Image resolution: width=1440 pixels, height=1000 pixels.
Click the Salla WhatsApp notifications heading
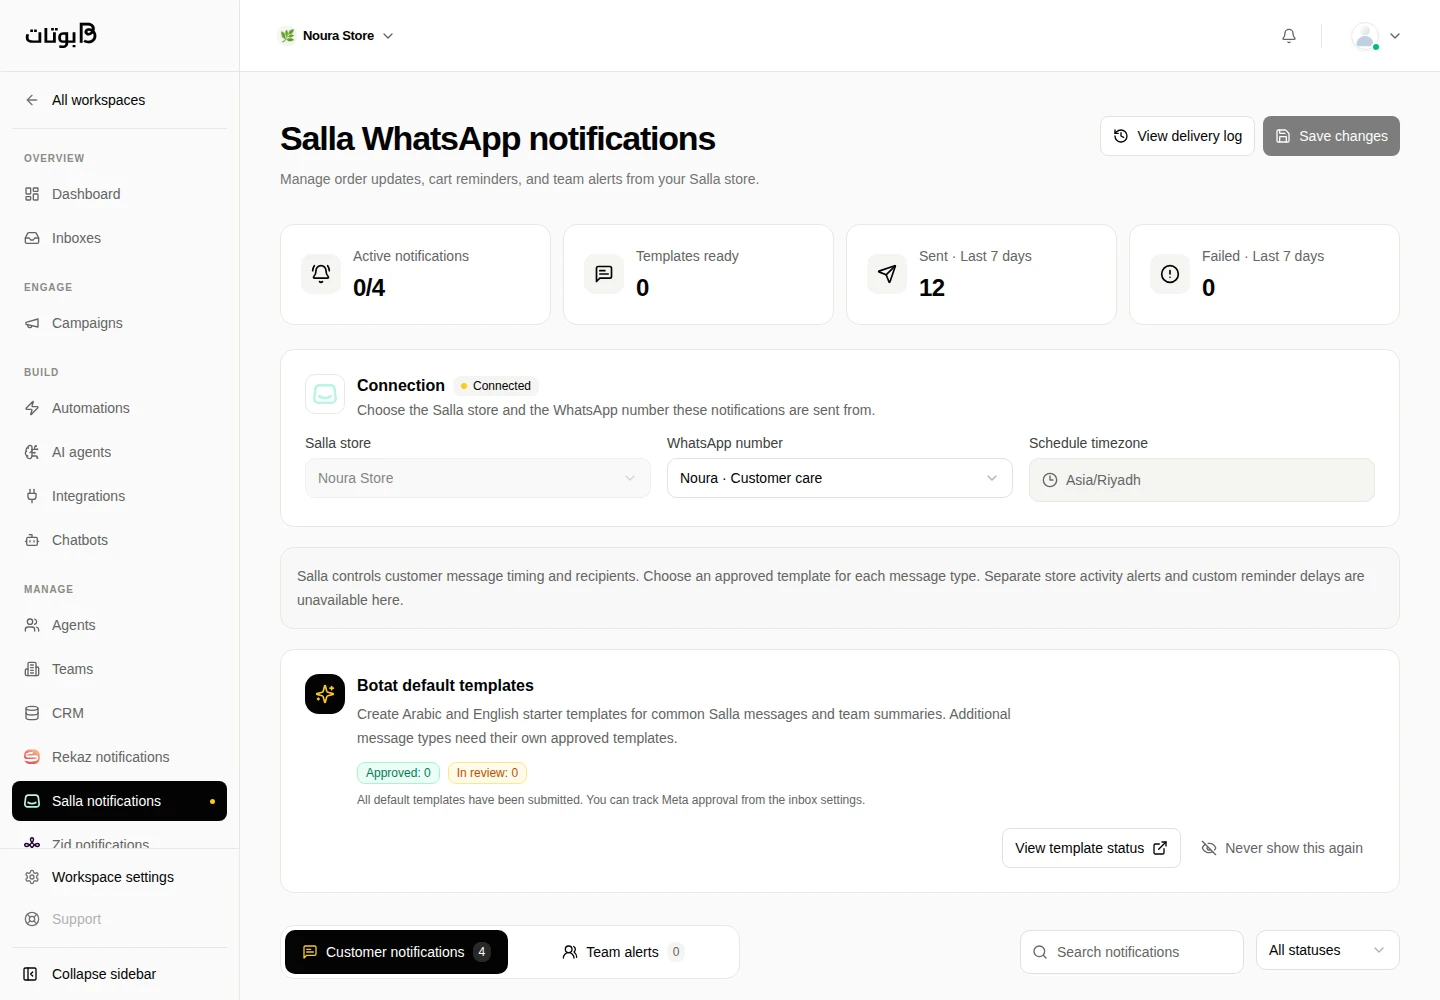(498, 138)
